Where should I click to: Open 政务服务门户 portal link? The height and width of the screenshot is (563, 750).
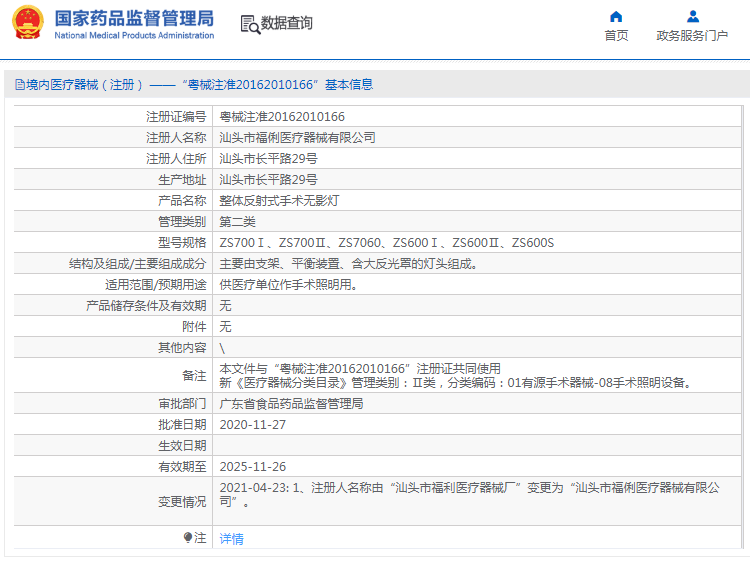(x=692, y=35)
